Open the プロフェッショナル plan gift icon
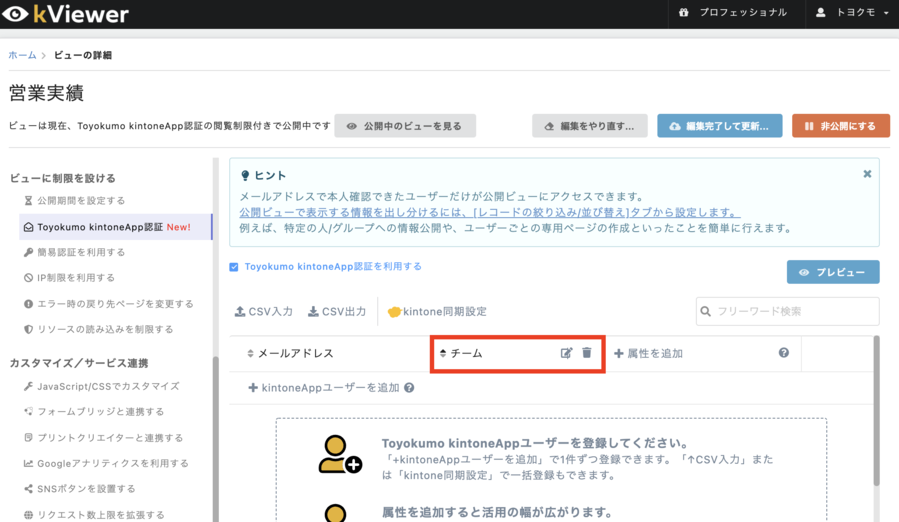The height and width of the screenshot is (522, 899). coord(683,13)
